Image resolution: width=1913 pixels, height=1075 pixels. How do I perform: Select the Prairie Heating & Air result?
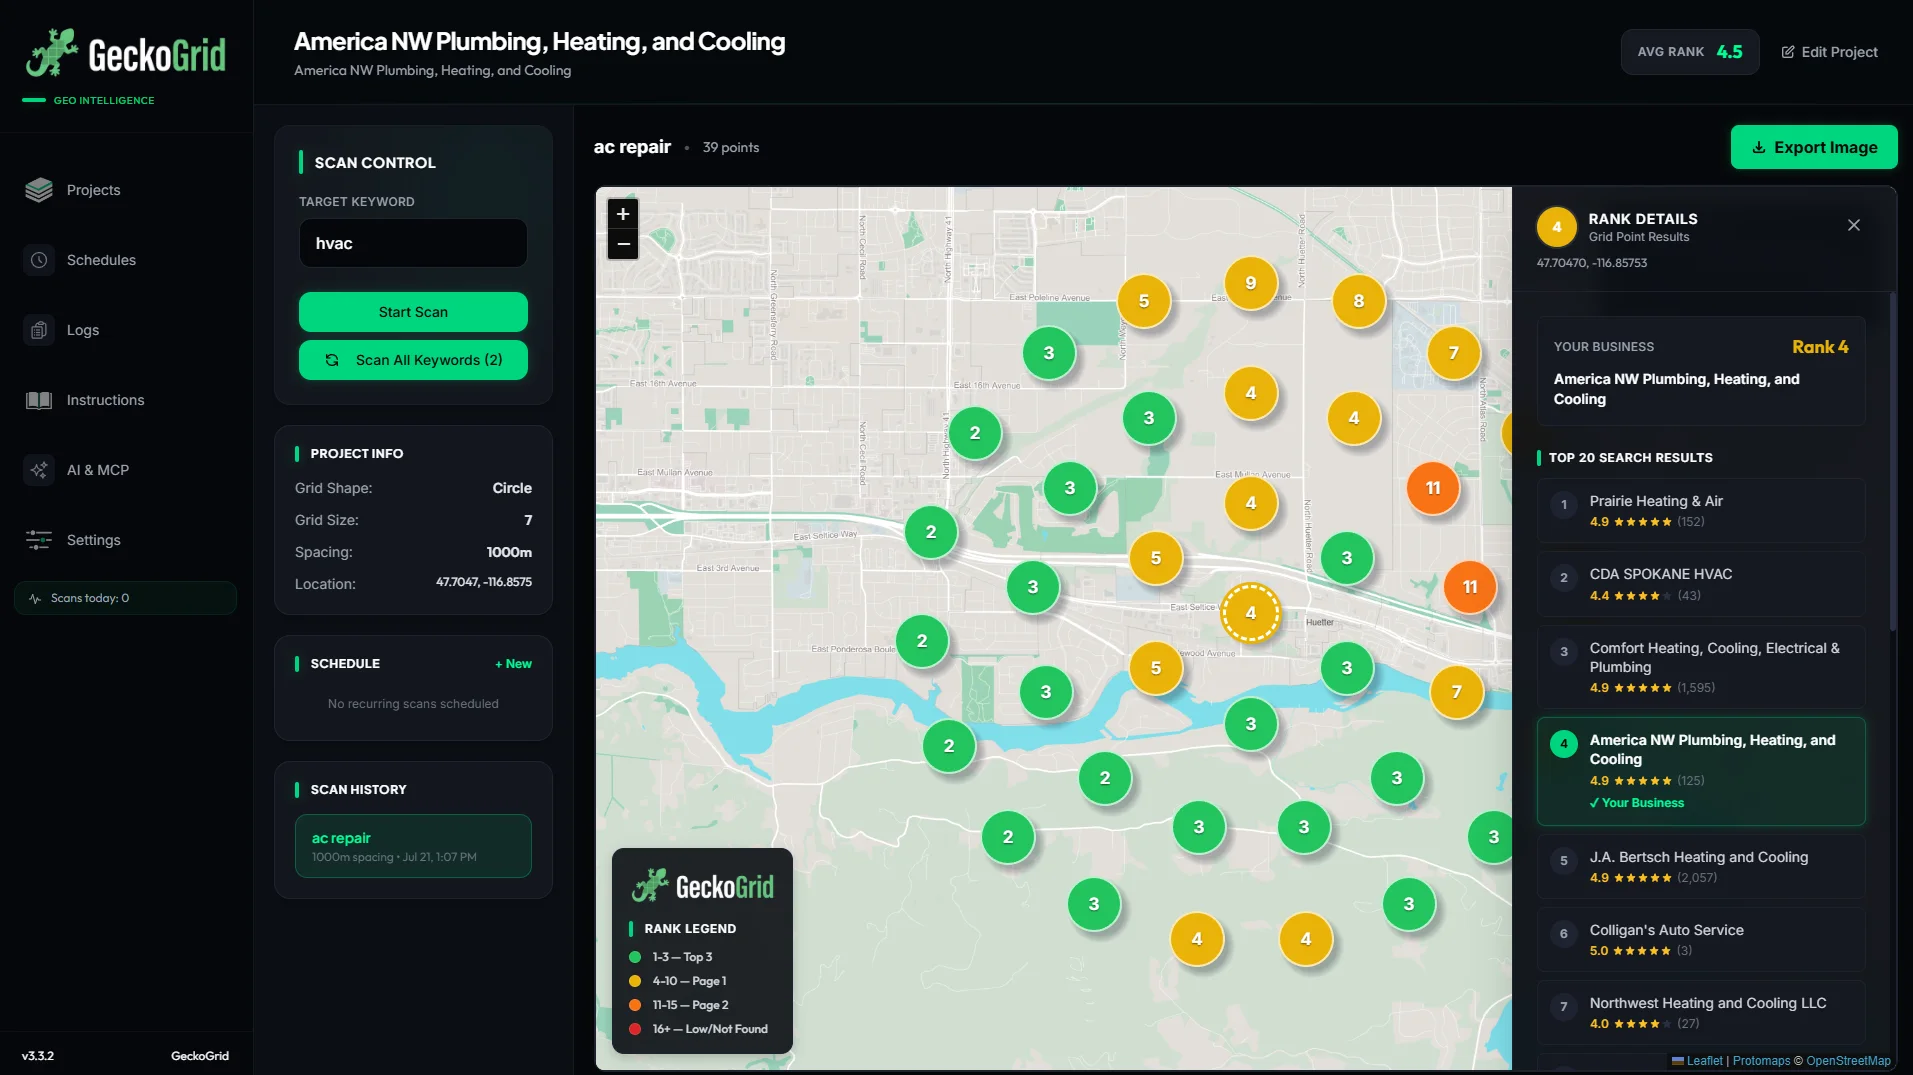point(1701,511)
